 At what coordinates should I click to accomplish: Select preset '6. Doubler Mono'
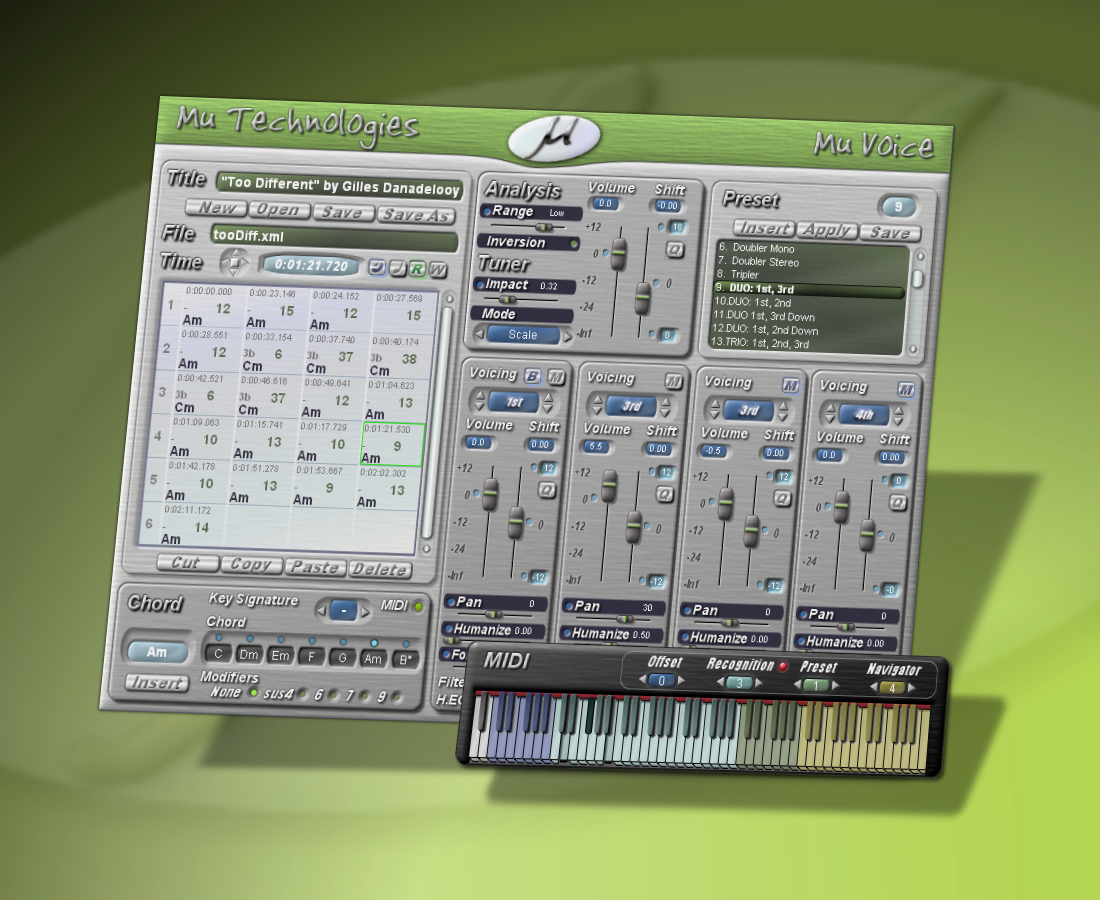(756, 248)
